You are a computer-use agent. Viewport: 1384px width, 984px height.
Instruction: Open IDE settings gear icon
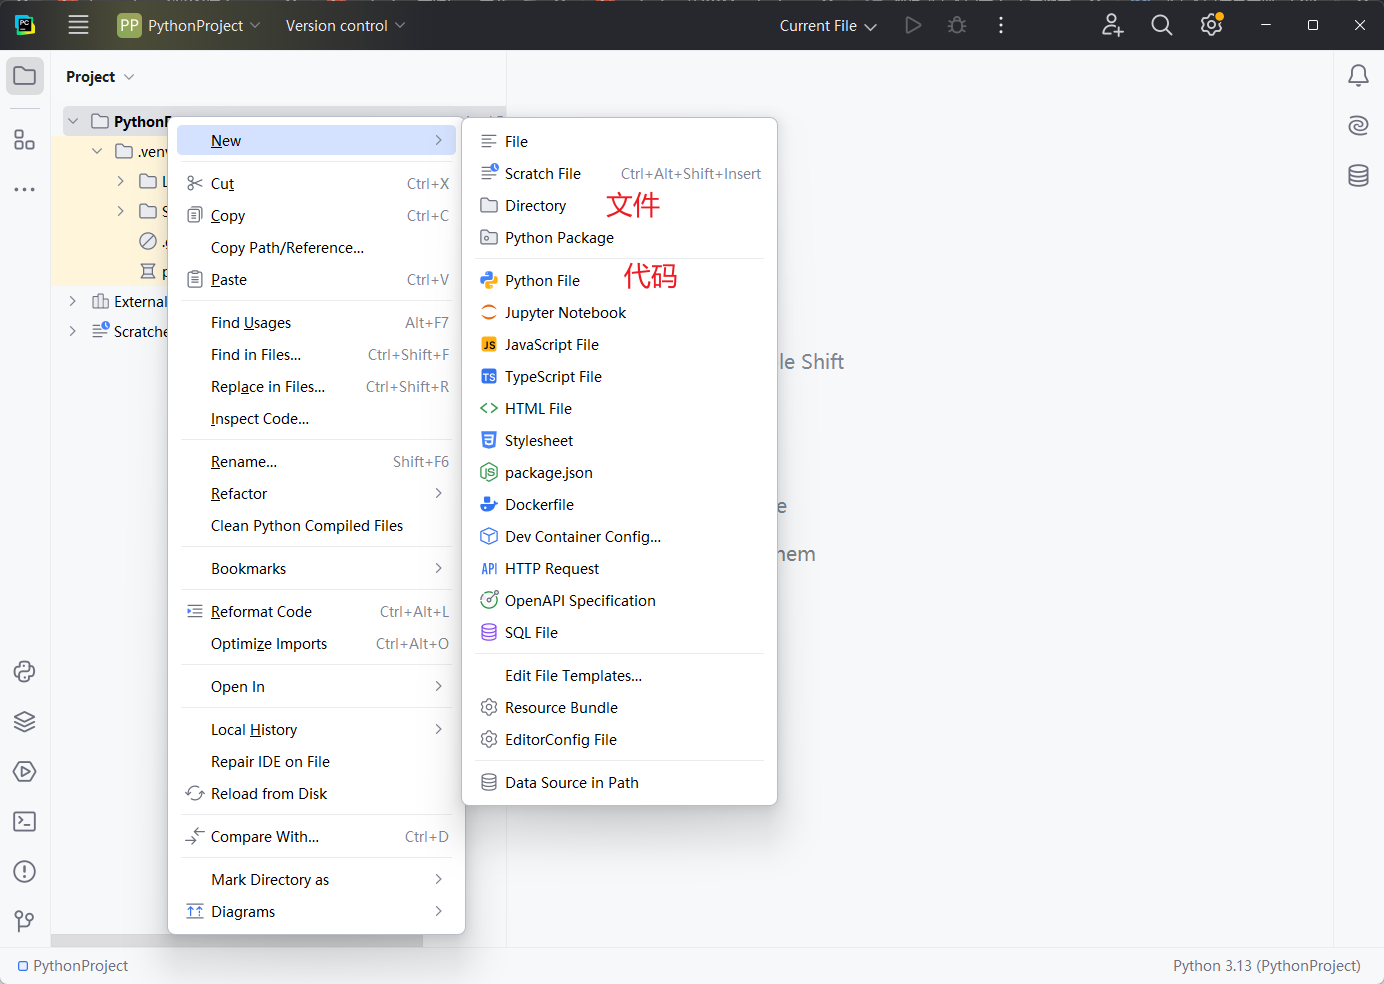click(x=1212, y=25)
